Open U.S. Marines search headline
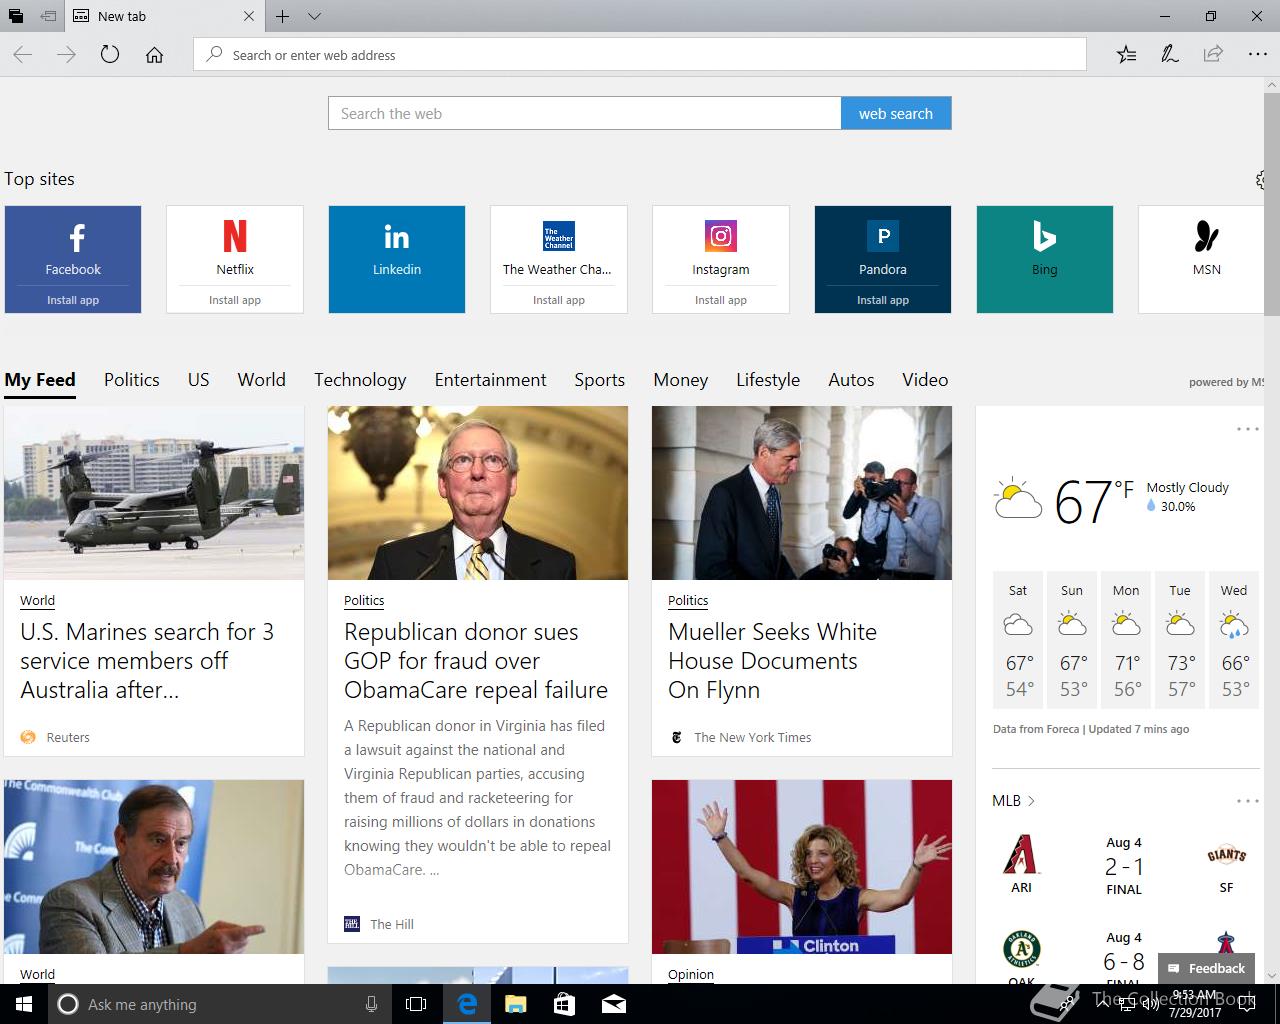Image resolution: width=1280 pixels, height=1024 pixels. 147,661
